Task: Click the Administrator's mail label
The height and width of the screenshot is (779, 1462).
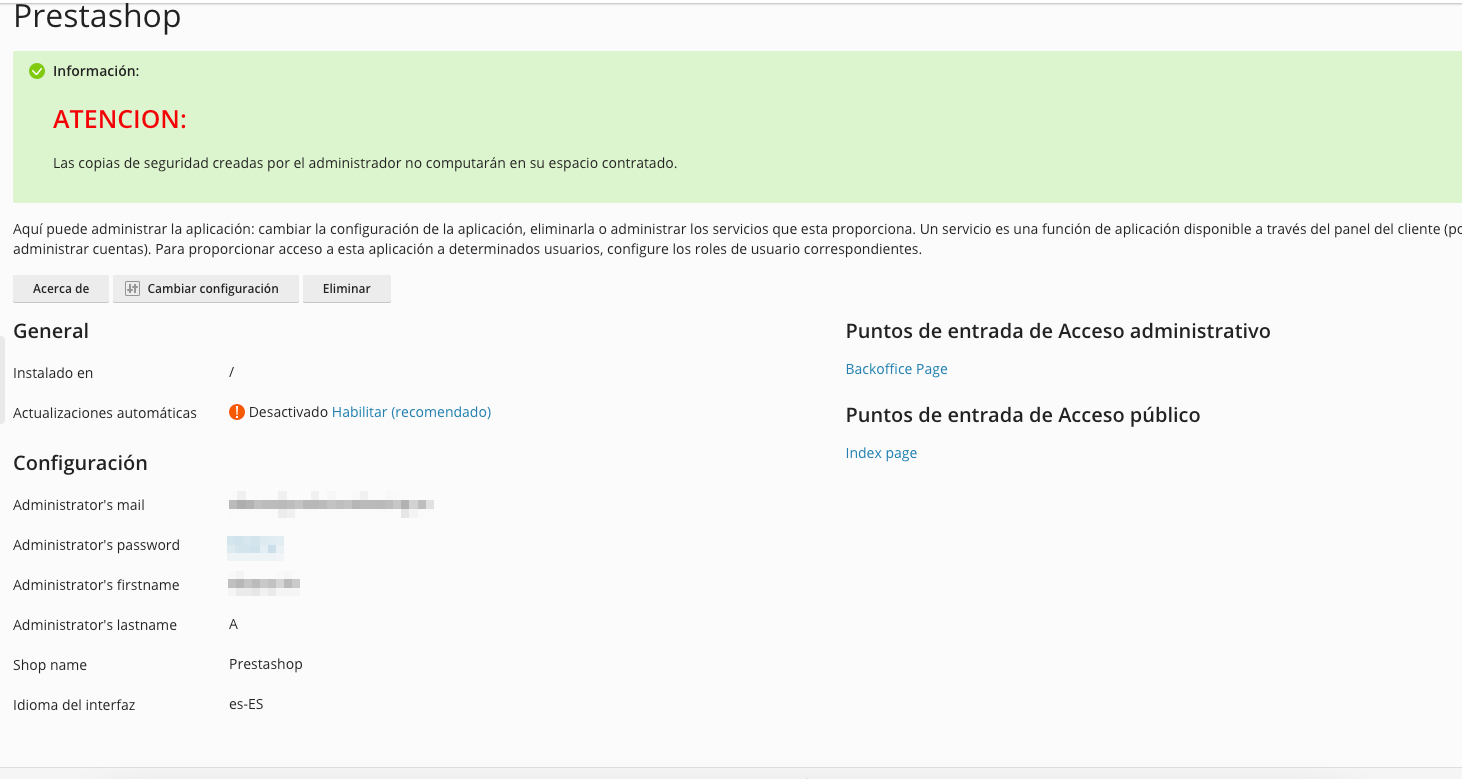Action: (79, 505)
